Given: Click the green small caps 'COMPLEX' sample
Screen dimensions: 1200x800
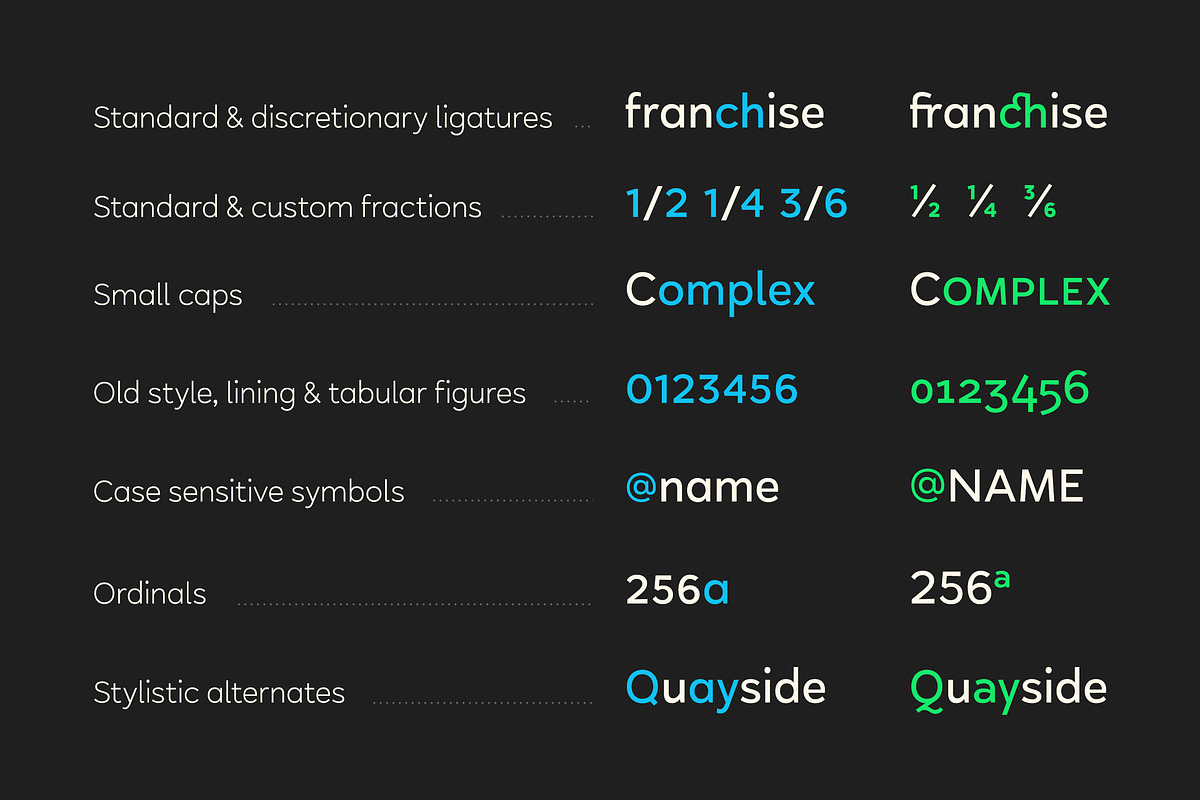Looking at the screenshot, I should (1010, 291).
